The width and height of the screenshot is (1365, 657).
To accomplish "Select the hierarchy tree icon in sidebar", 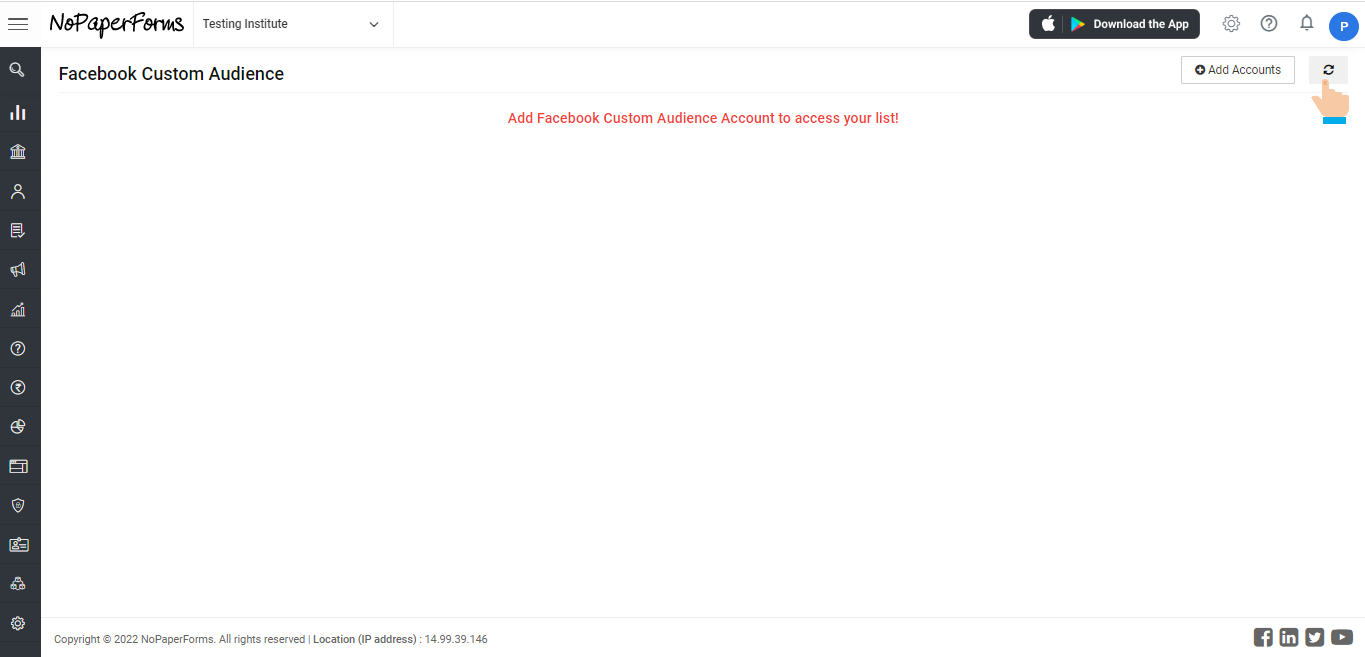I will pyautogui.click(x=17, y=584).
